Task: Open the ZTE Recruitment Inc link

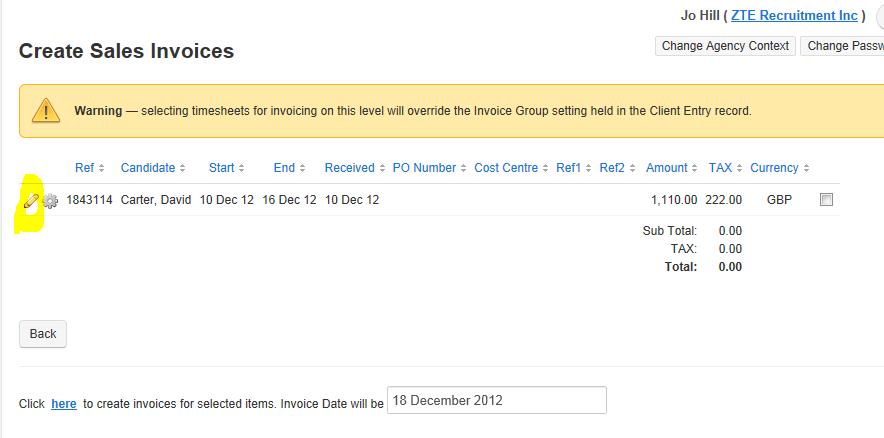Action: (794, 15)
